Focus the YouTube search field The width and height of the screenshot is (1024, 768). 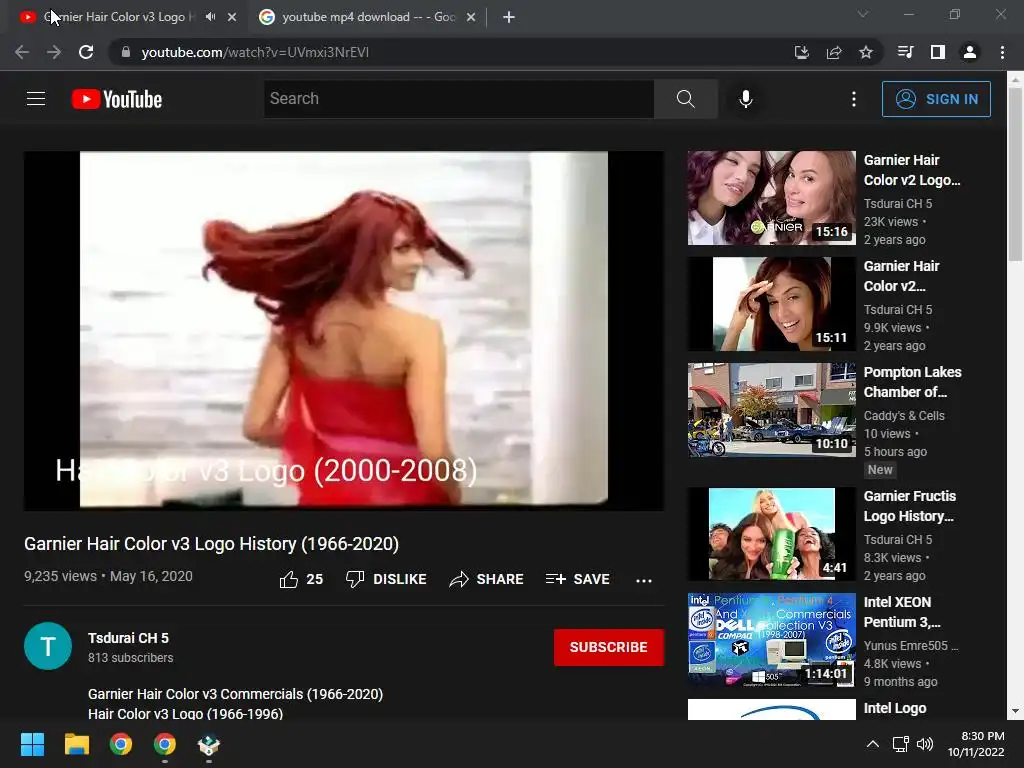[458, 99]
